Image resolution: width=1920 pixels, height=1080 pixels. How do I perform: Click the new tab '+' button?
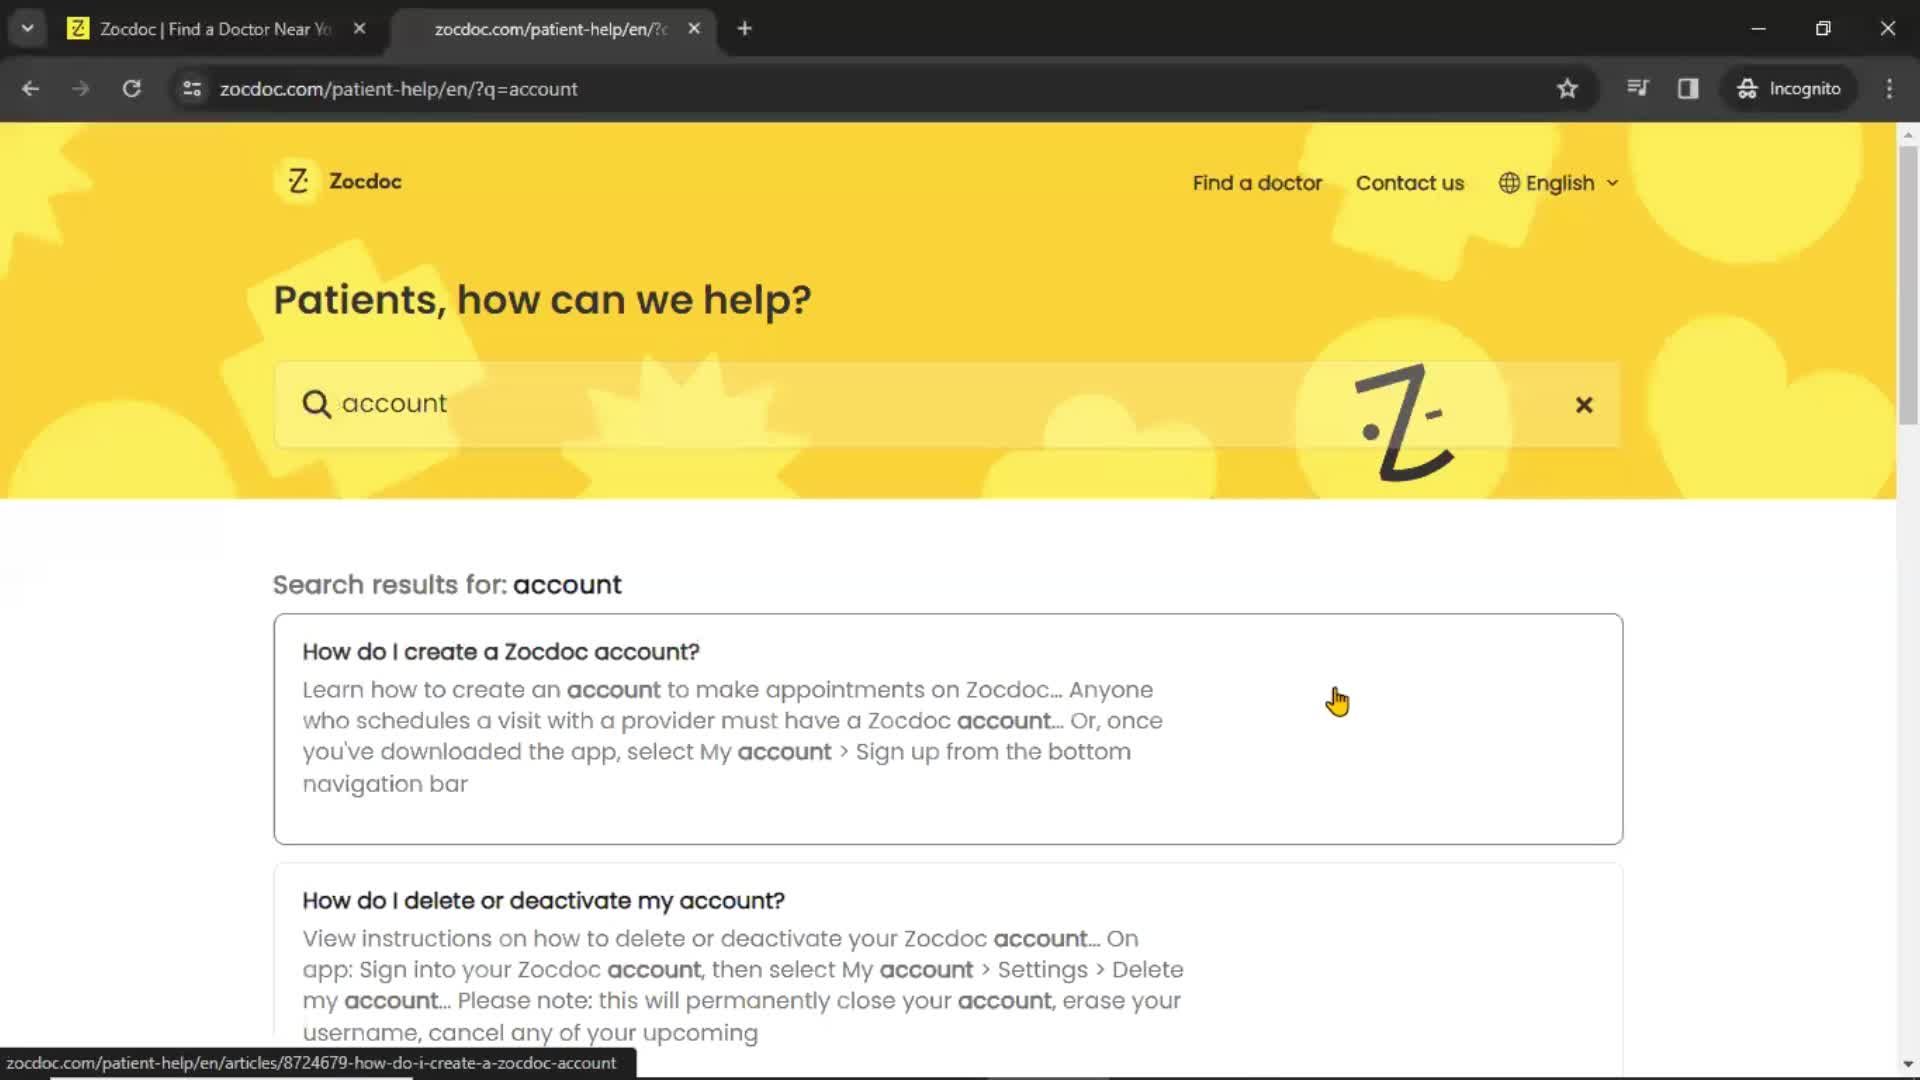point(745,29)
